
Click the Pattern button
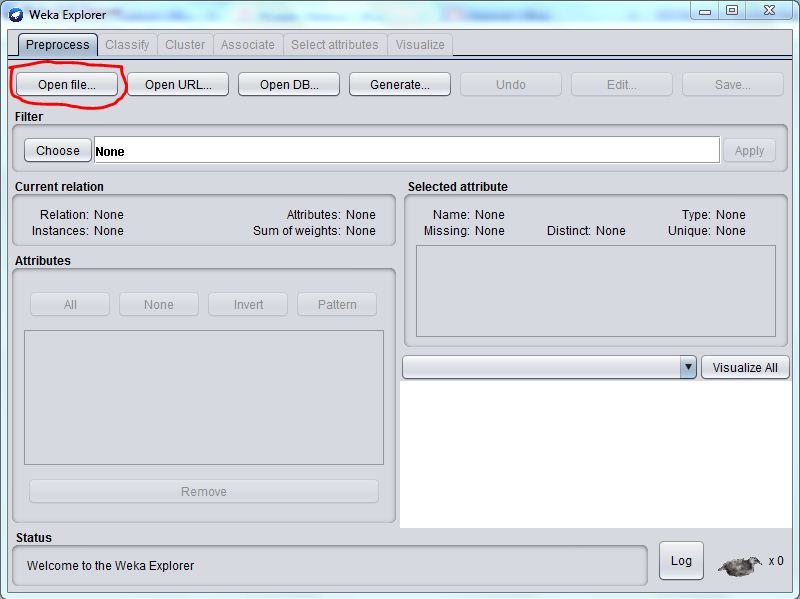tap(337, 305)
